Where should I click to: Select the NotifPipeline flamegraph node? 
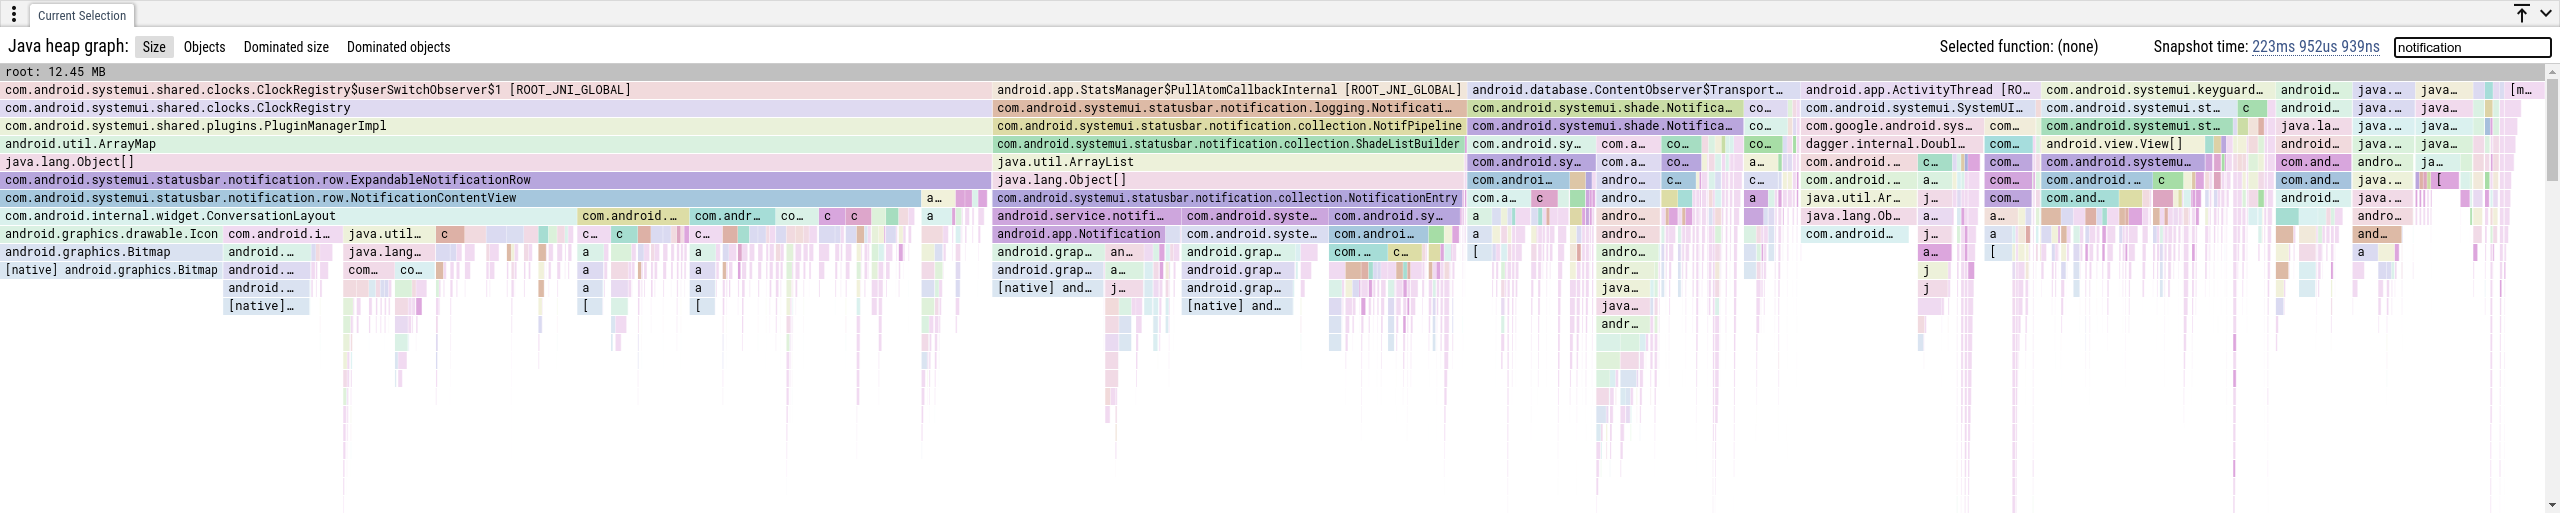pos(1229,126)
